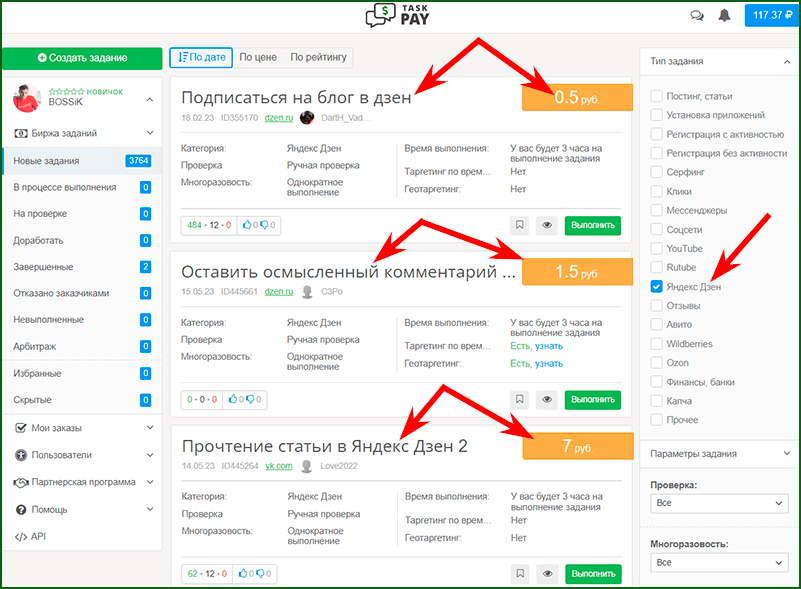Screen dimensions: 801x589
Task: Expand Мои заказы menu
Action: pyautogui.click(x=82, y=428)
